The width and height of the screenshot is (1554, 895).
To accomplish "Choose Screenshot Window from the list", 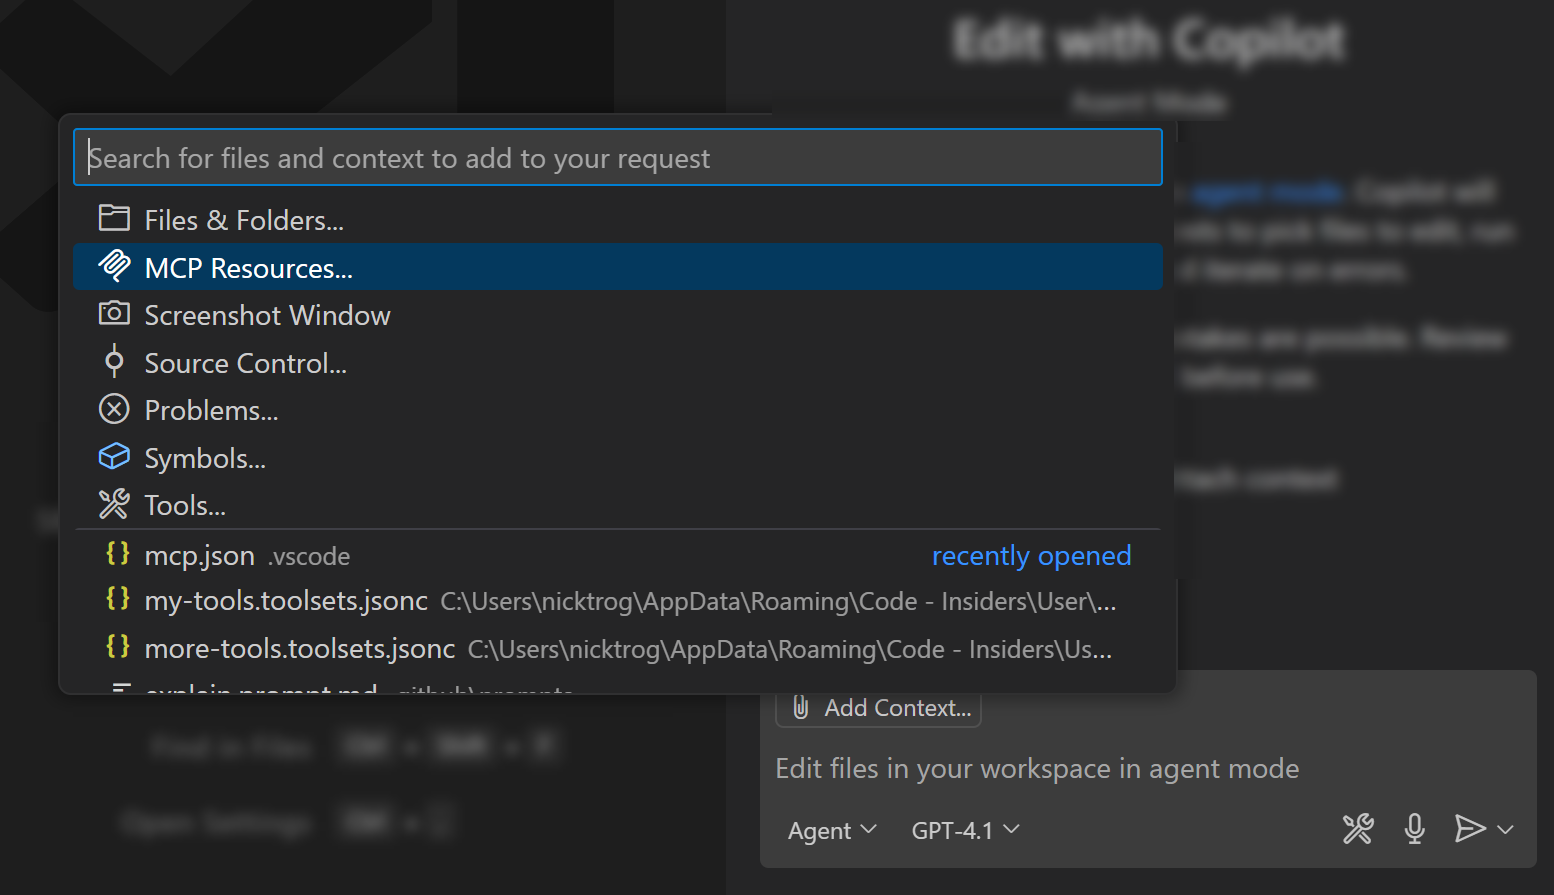I will point(267,313).
